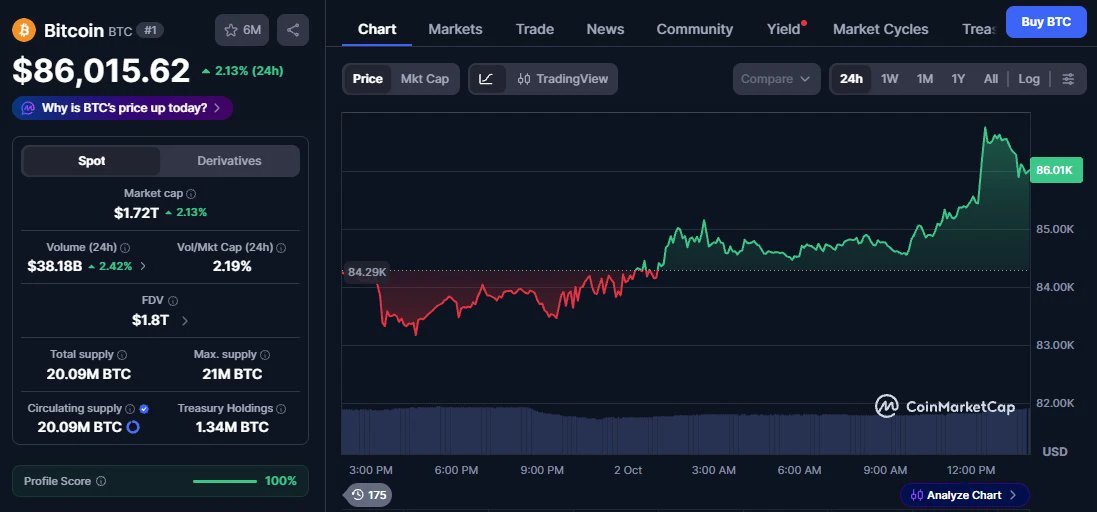Screen dimensions: 1097x512
Task: Open the News tab
Action: pos(605,29)
